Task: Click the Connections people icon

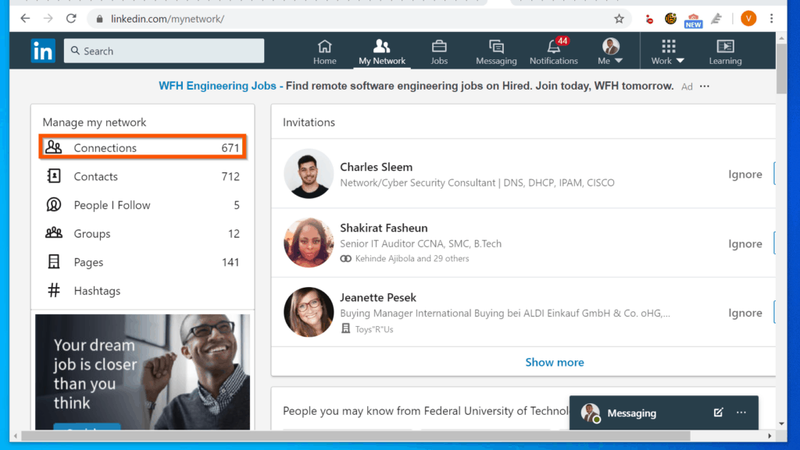Action: (54, 147)
